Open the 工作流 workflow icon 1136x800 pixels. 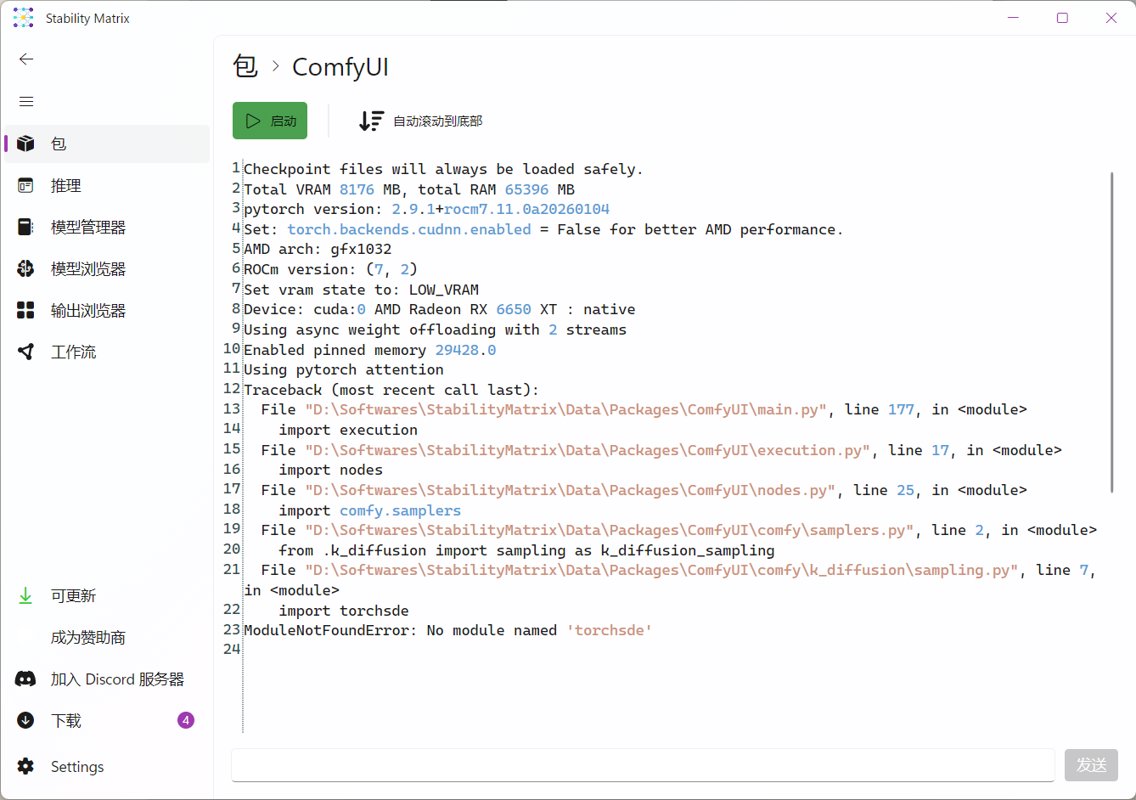click(x=26, y=352)
